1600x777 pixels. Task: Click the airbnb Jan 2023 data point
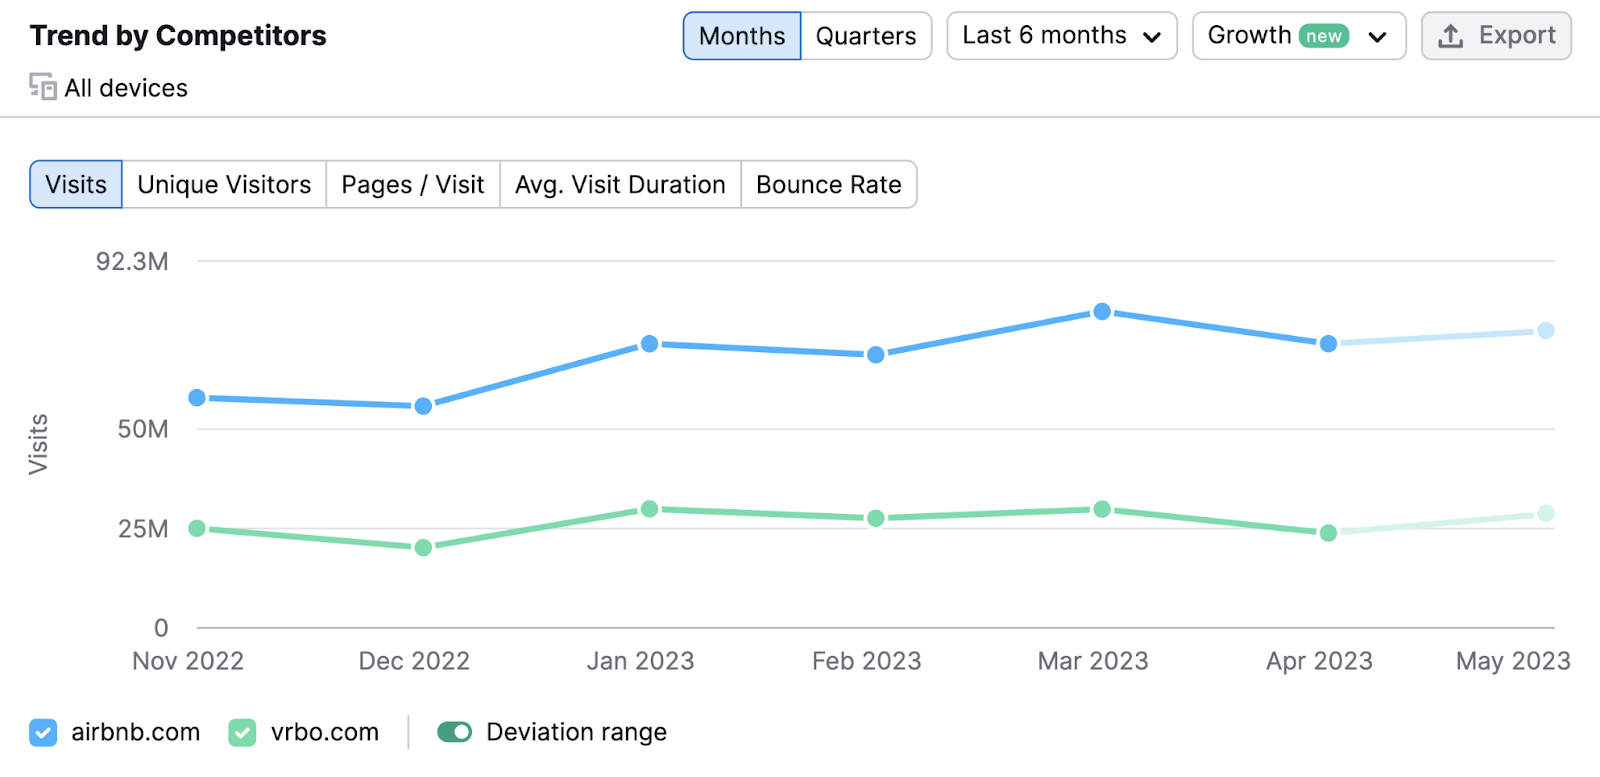(649, 344)
